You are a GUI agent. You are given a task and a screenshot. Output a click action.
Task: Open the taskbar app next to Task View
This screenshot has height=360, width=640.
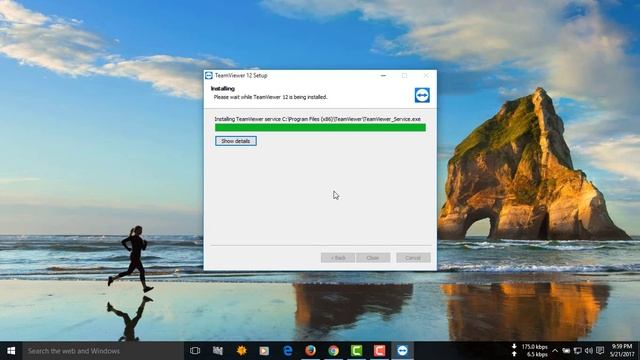pos(218,351)
